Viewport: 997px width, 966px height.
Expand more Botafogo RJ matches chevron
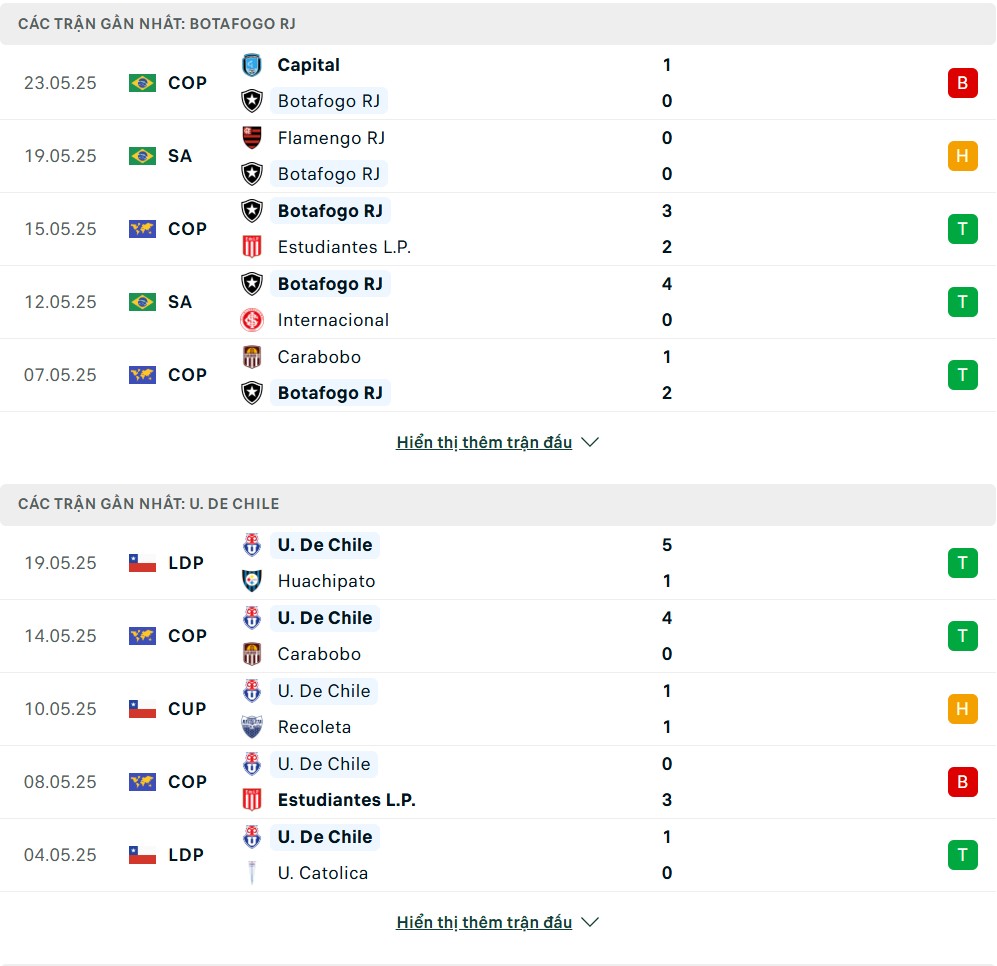click(590, 442)
